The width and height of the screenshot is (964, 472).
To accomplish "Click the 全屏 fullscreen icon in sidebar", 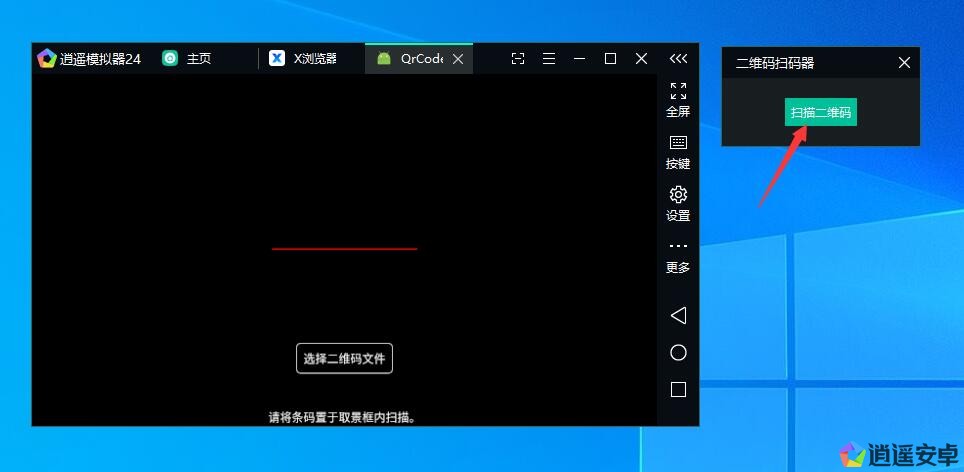I will click(678, 92).
